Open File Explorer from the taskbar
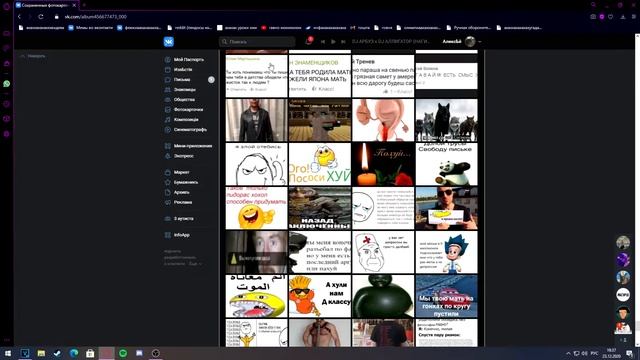The image size is (640, 360). tap(41, 353)
